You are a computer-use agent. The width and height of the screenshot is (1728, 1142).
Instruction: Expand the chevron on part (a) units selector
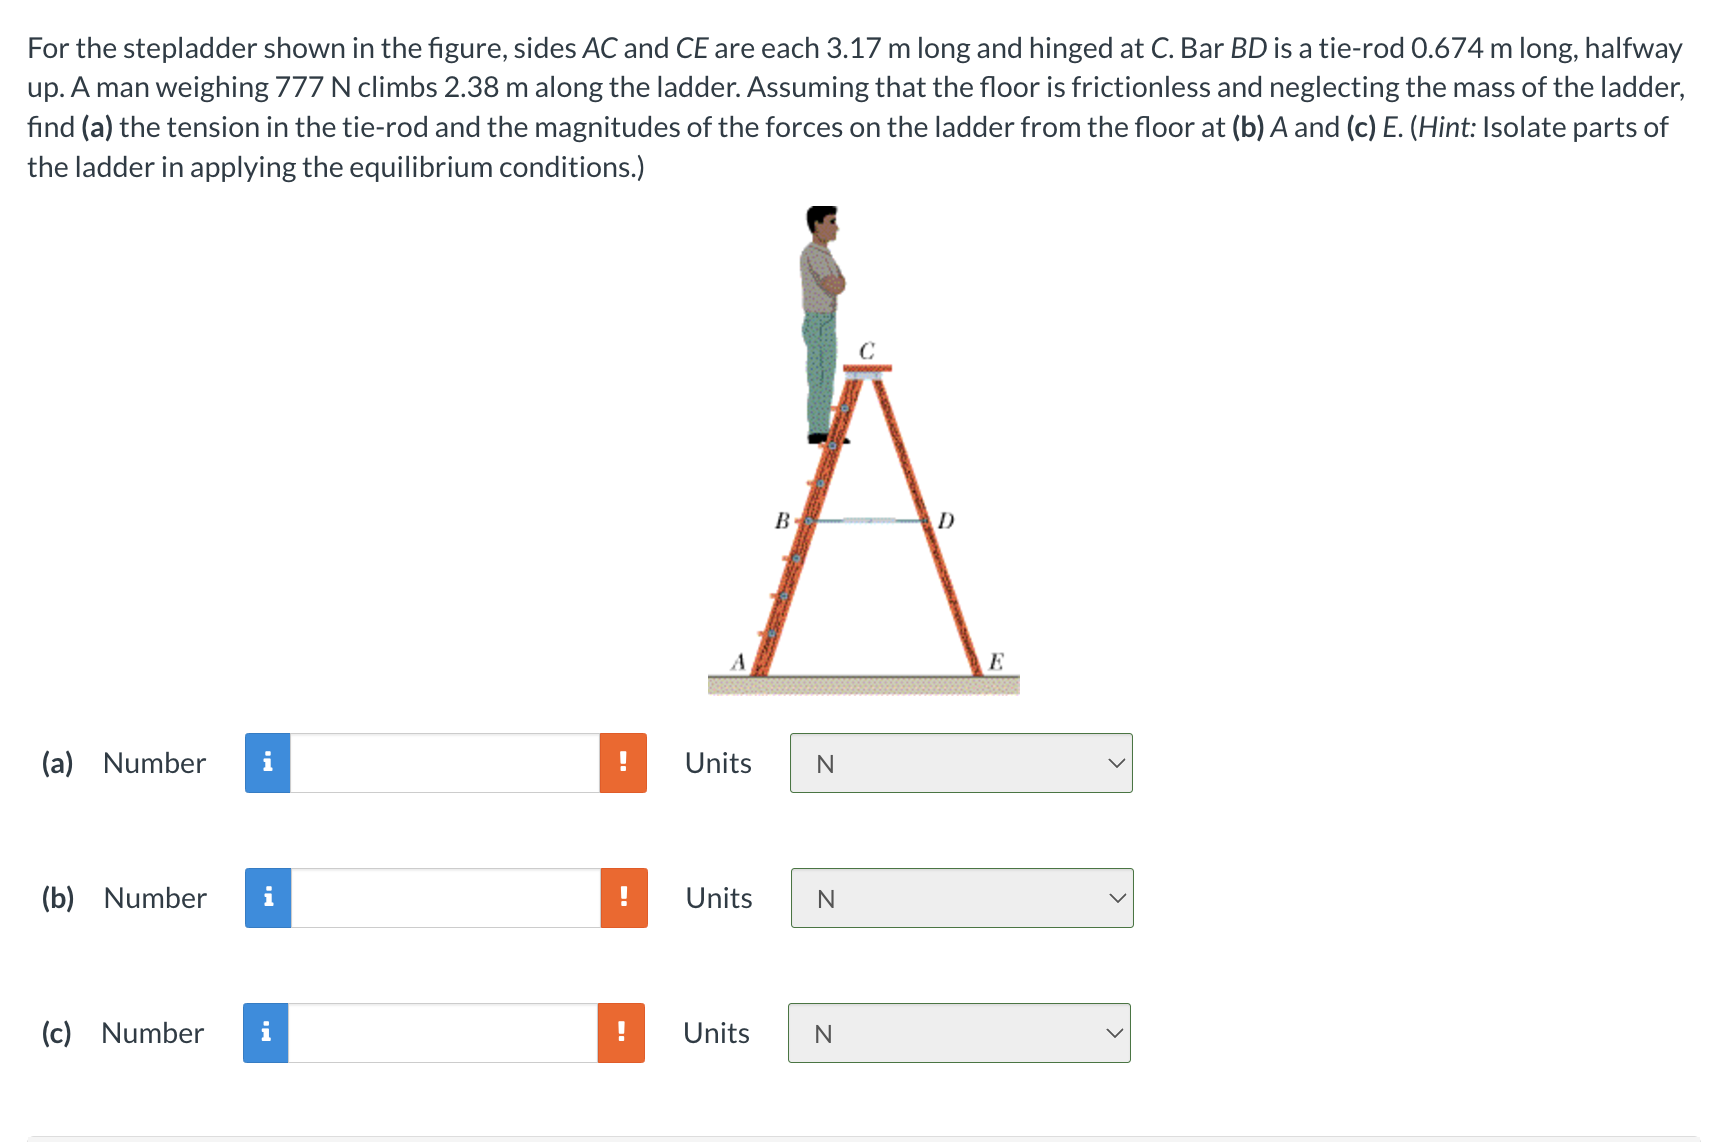[x=1117, y=762]
